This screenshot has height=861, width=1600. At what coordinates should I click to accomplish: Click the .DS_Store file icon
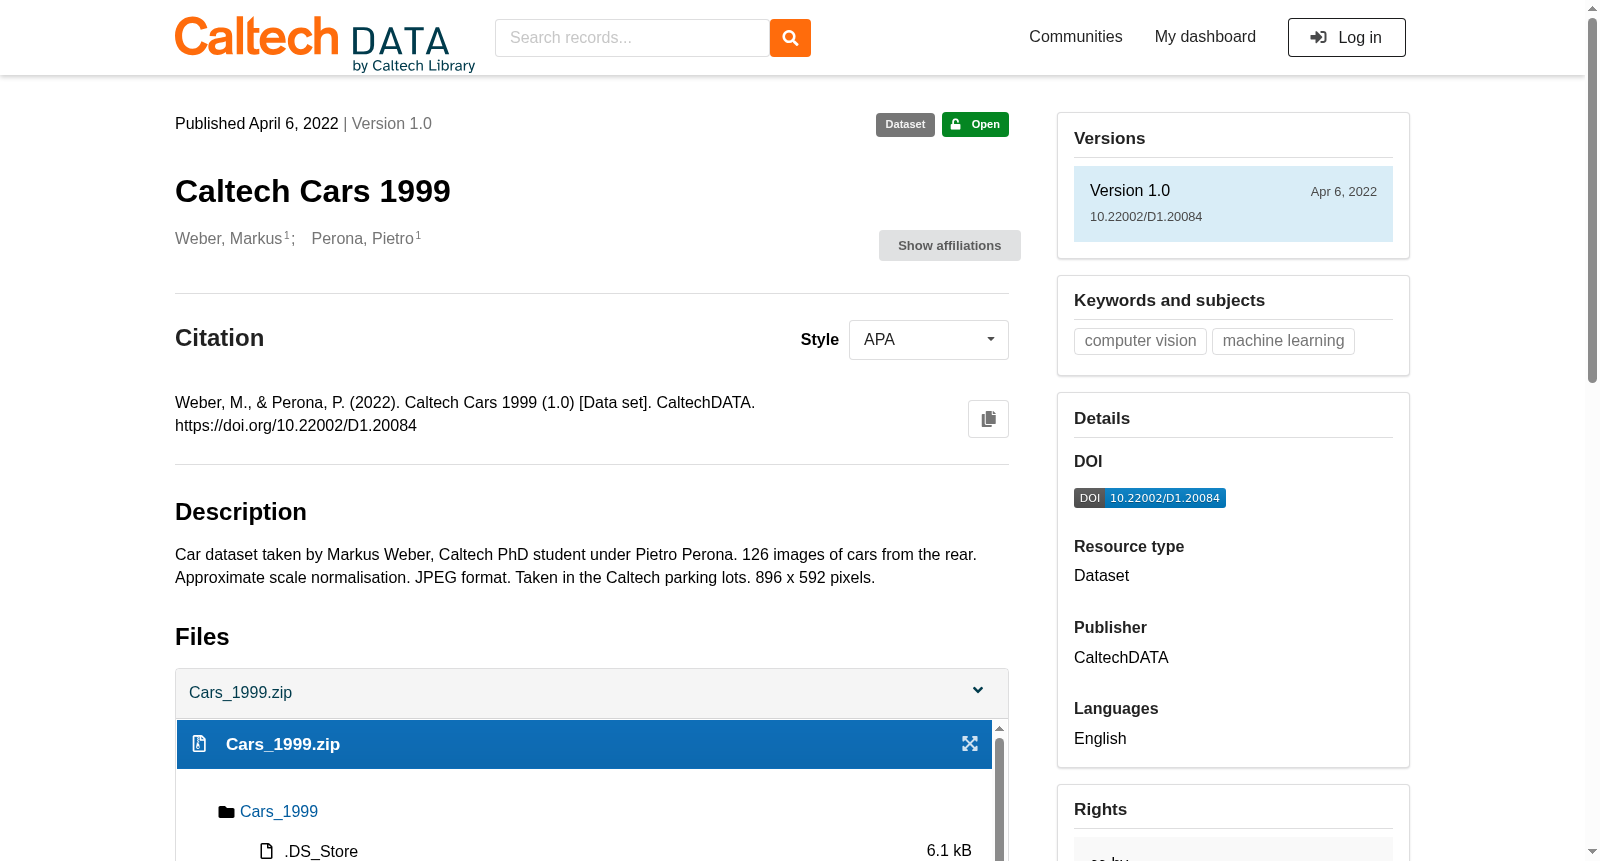[x=266, y=851]
